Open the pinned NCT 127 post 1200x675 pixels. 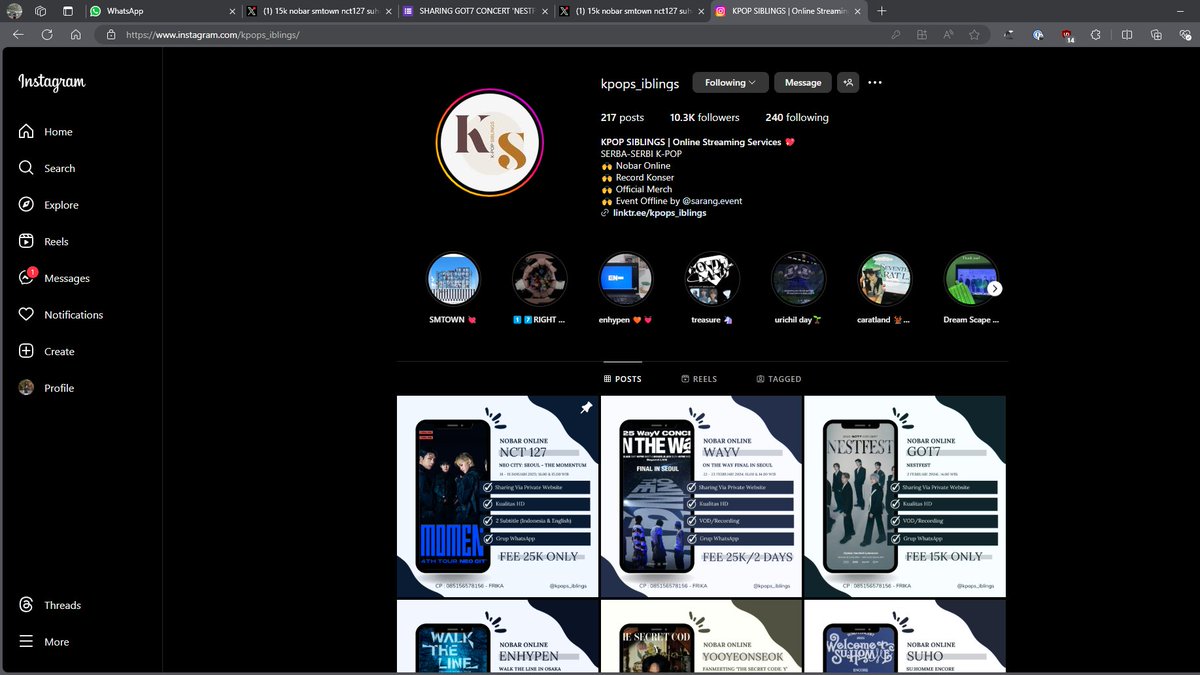coord(498,497)
